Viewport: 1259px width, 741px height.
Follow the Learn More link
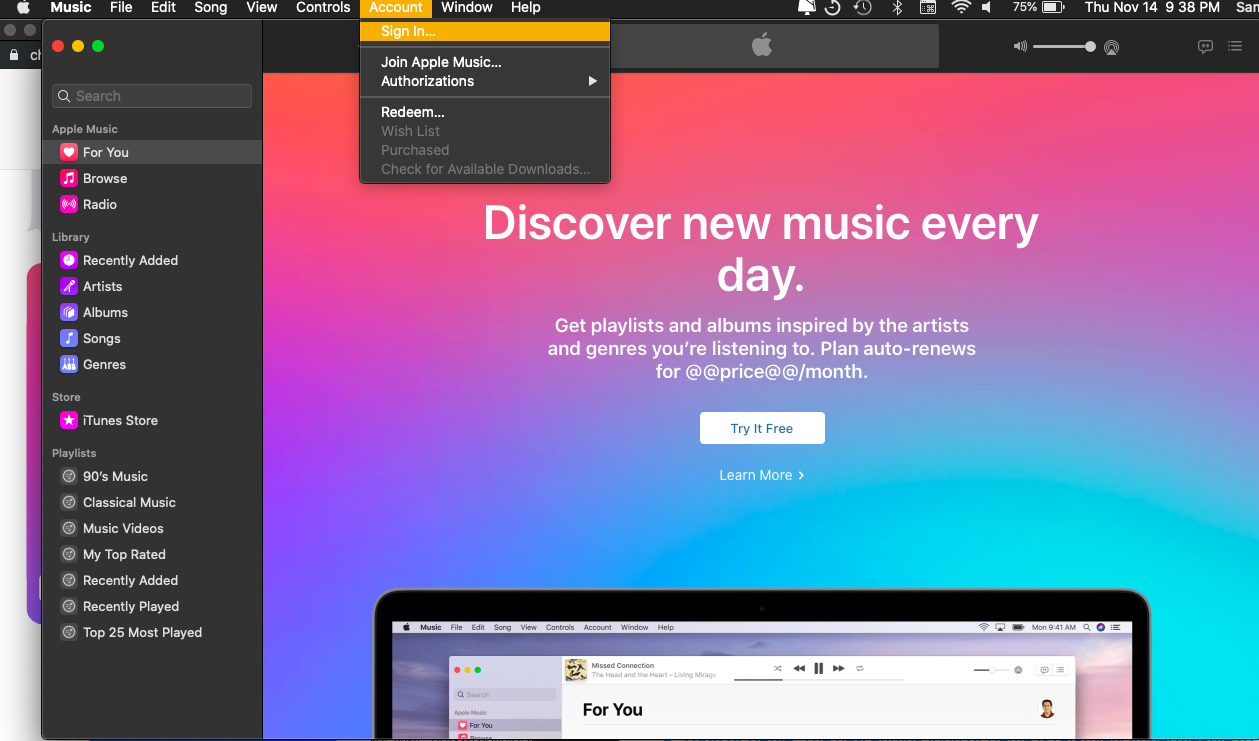[x=762, y=475]
